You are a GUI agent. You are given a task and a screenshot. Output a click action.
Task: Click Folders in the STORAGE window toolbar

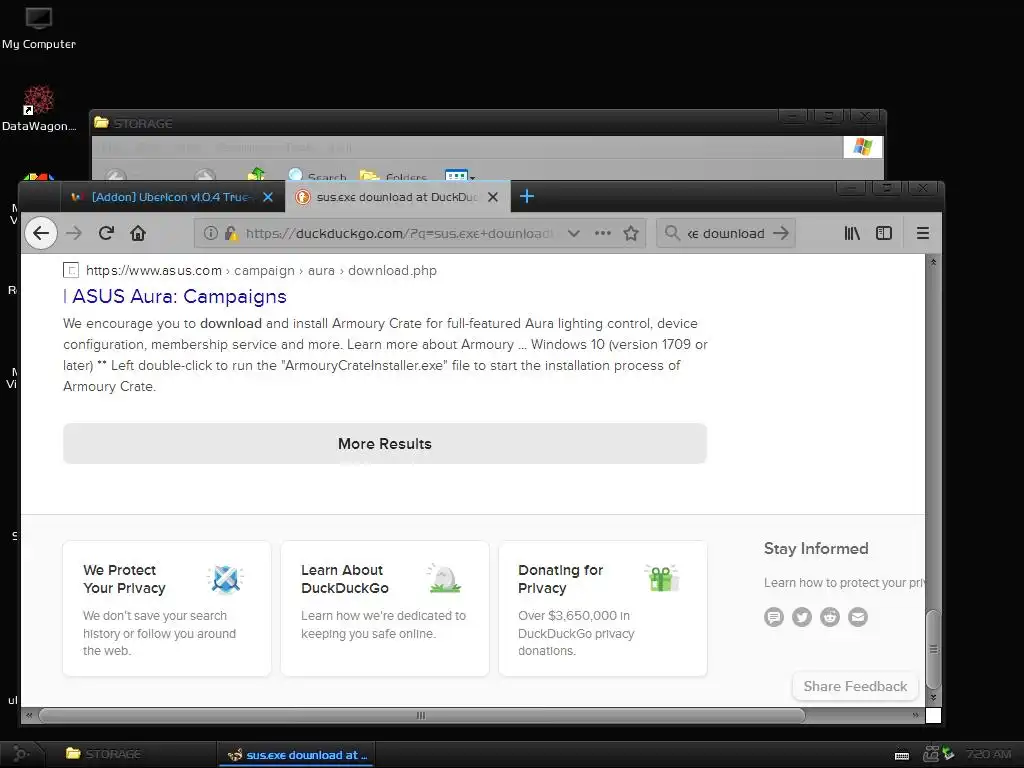(393, 176)
